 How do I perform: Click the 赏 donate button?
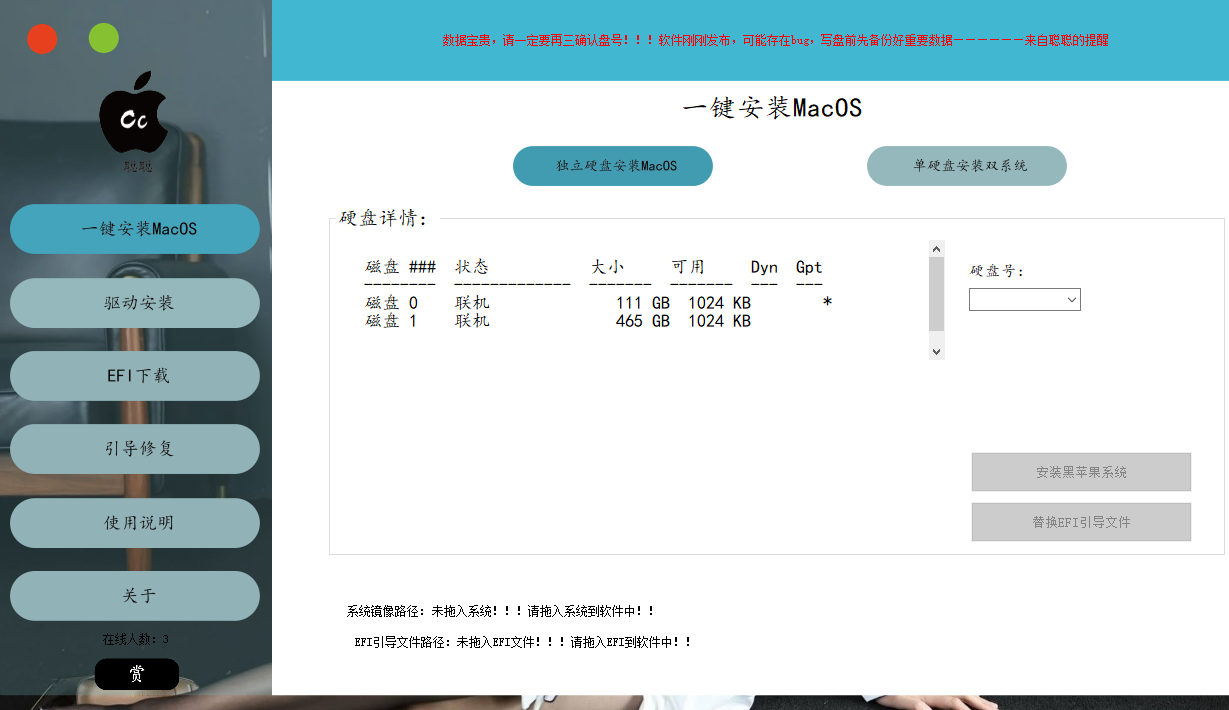[x=137, y=674]
